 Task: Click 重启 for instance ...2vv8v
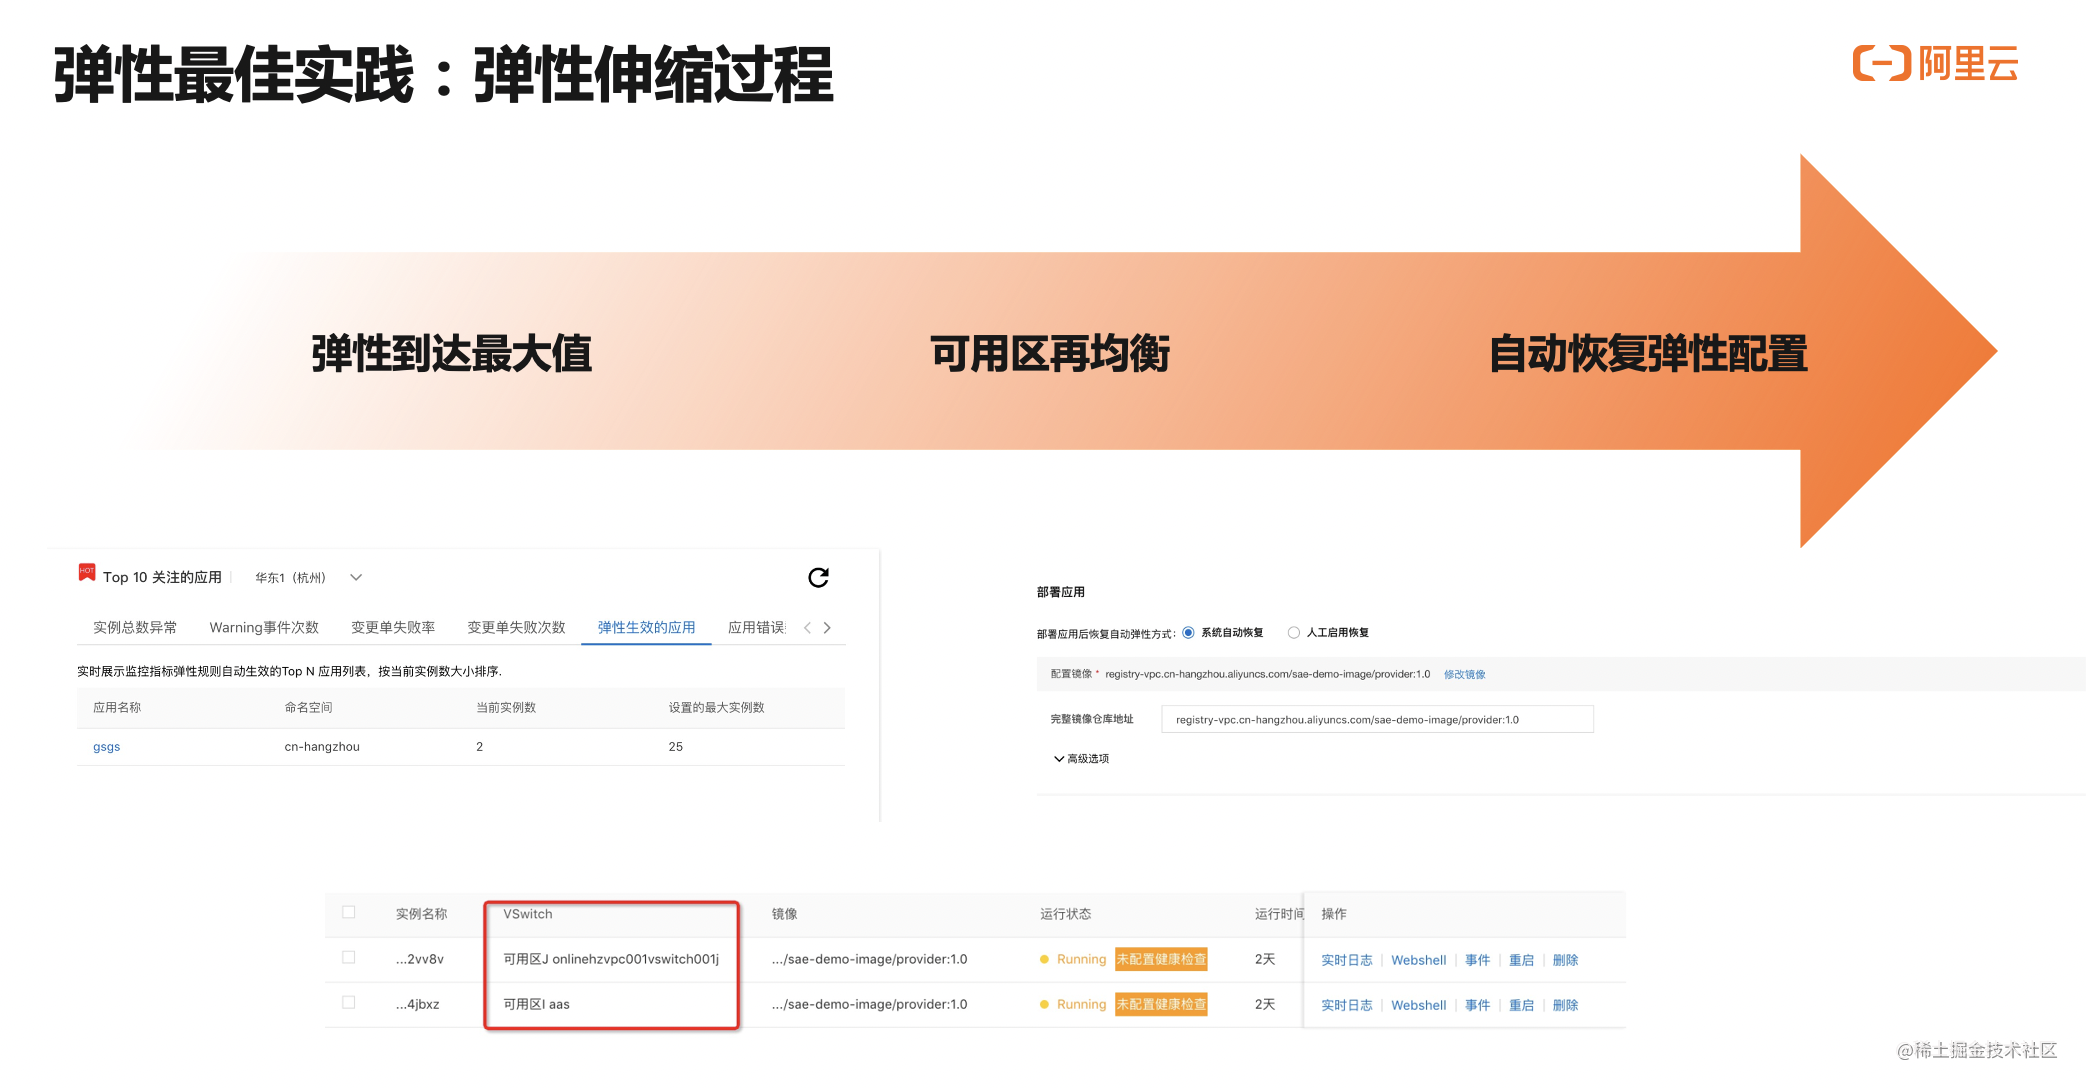click(x=1521, y=960)
